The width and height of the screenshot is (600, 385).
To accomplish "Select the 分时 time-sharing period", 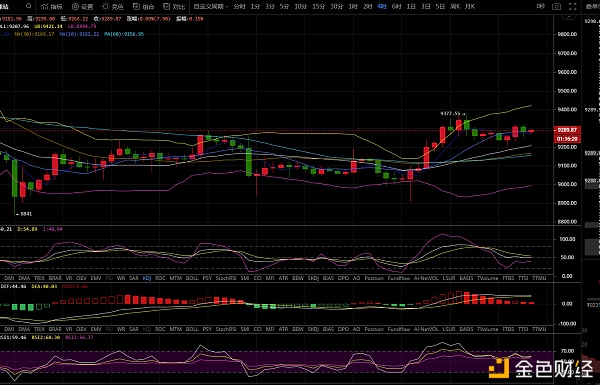I will tap(239, 7).
